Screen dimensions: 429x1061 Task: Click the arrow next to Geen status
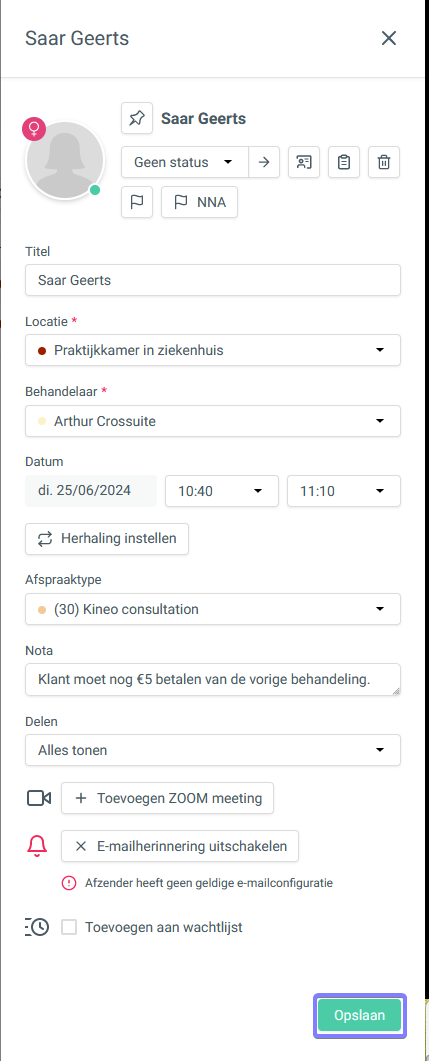click(x=264, y=162)
